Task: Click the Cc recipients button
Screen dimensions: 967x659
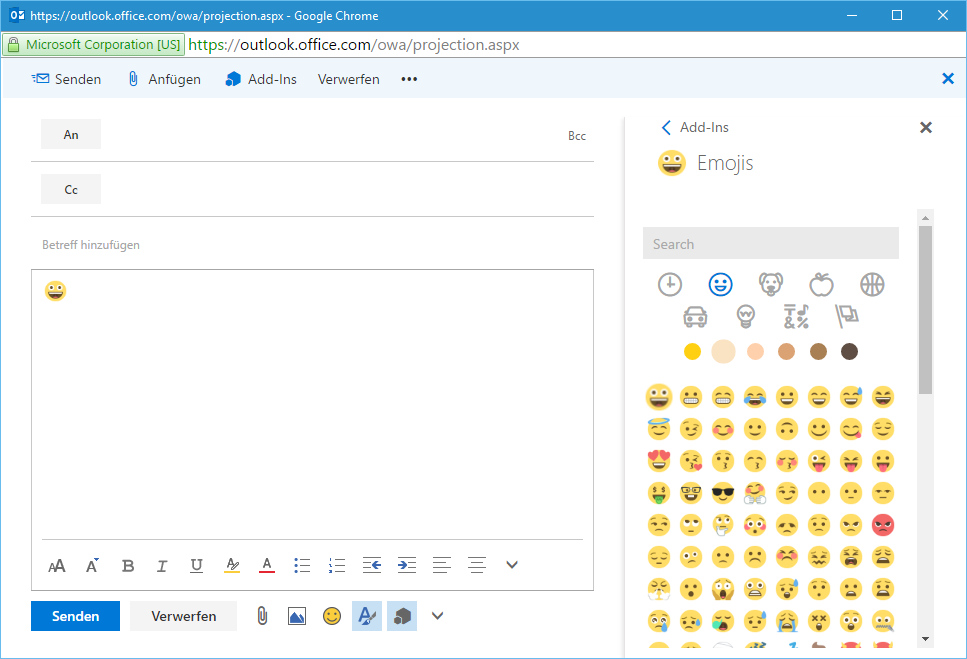Action: (71, 189)
